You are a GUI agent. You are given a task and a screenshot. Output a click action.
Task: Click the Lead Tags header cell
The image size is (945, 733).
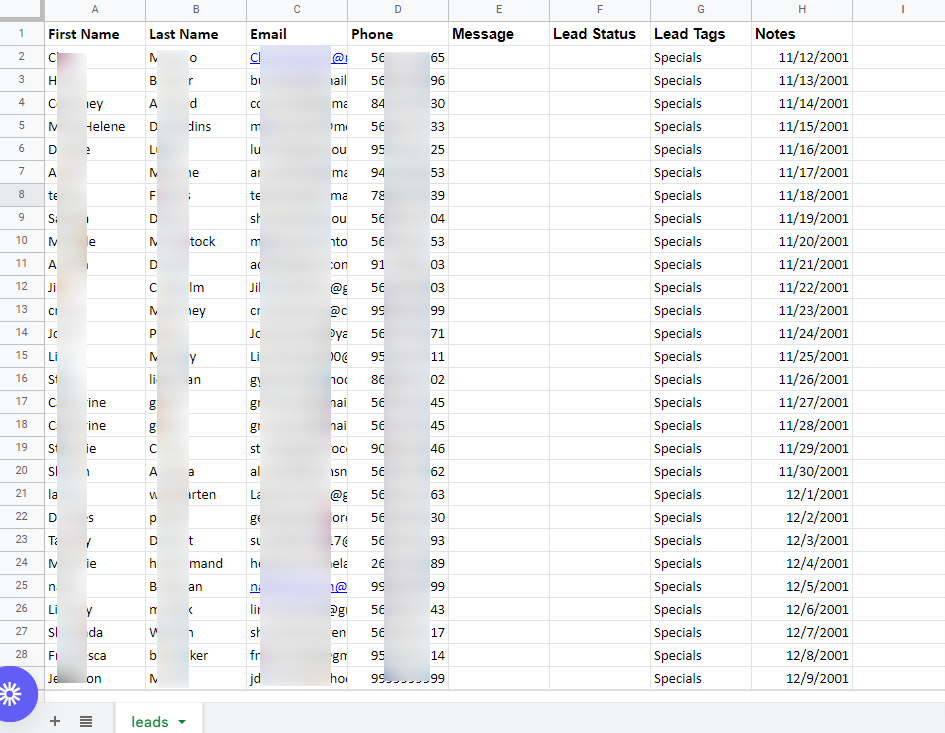tap(701, 34)
